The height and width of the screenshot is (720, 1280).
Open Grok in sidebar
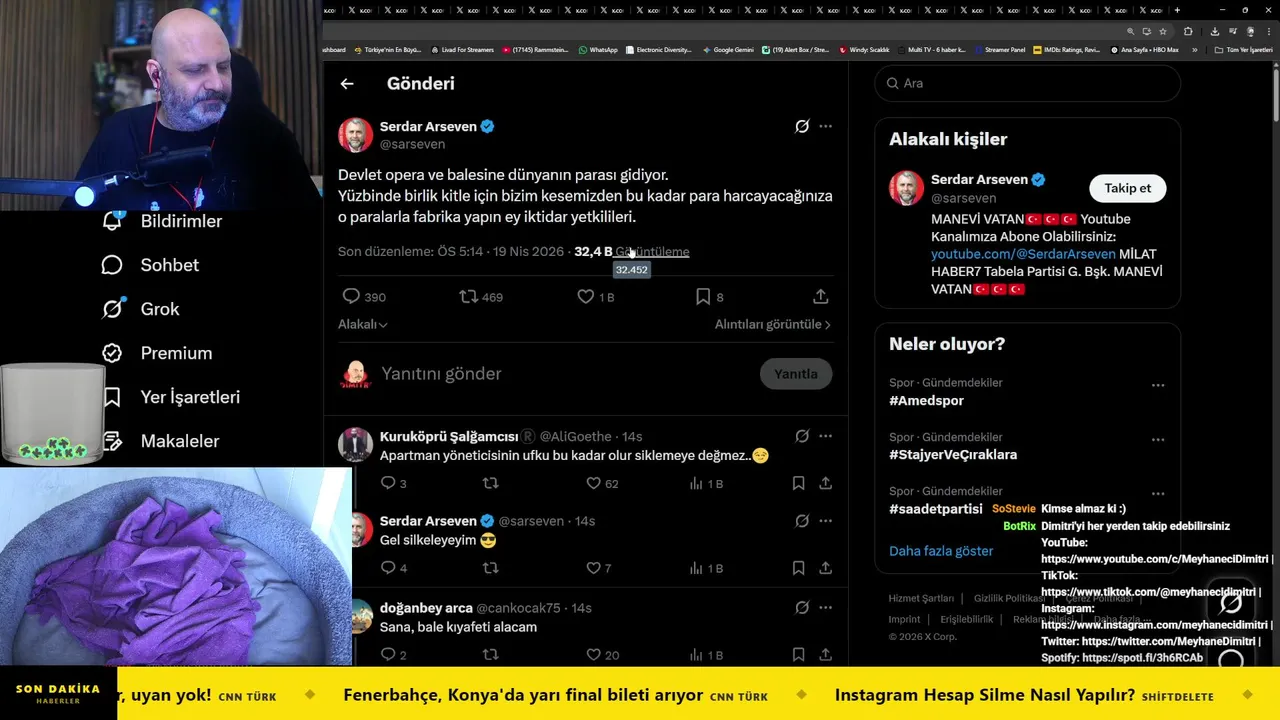141,309
